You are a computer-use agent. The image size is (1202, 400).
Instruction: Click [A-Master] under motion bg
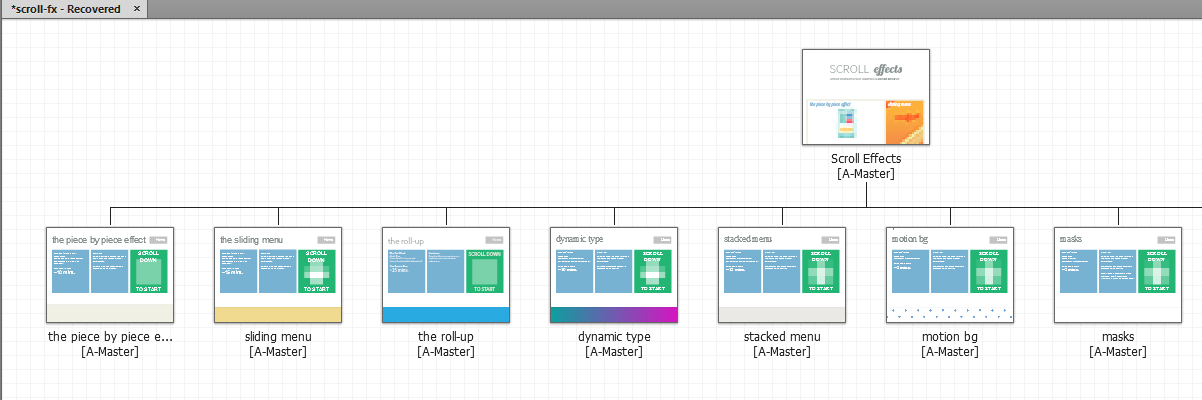[950, 352]
